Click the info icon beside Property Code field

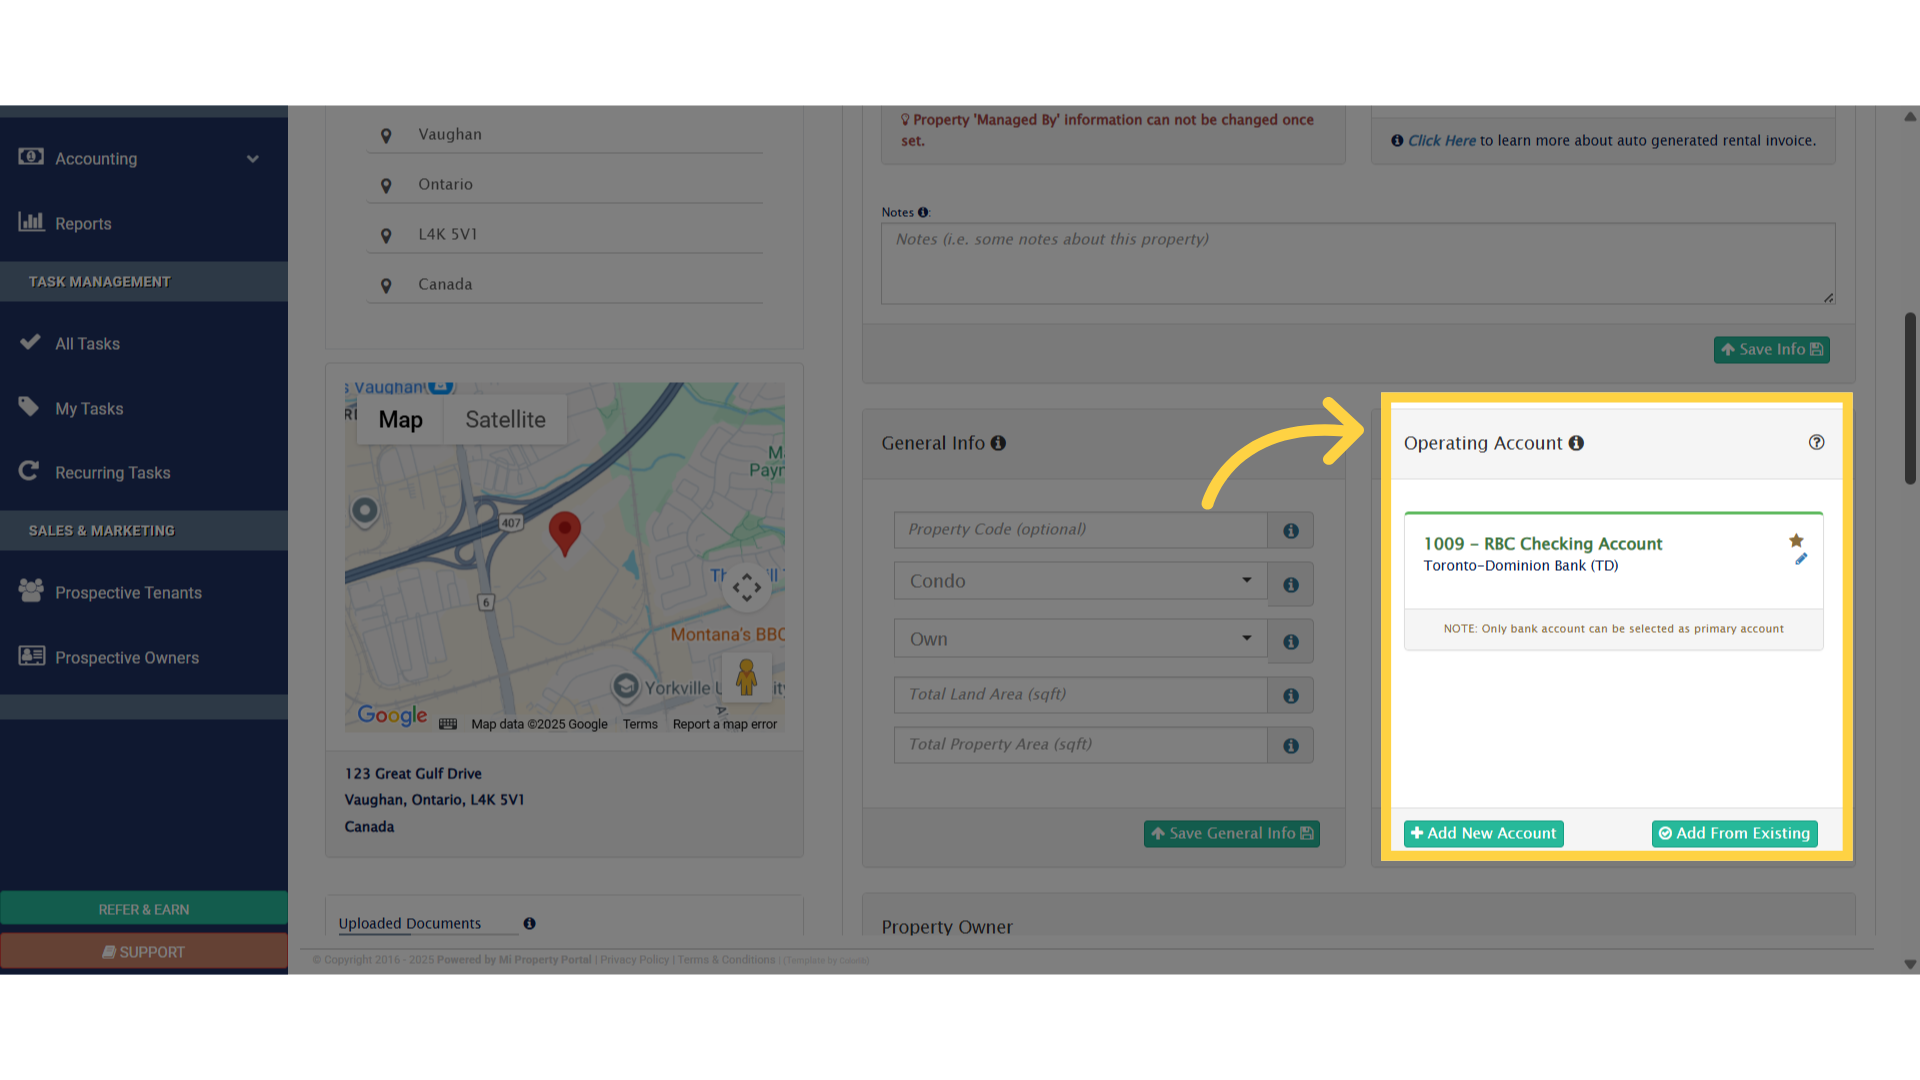[1291, 530]
